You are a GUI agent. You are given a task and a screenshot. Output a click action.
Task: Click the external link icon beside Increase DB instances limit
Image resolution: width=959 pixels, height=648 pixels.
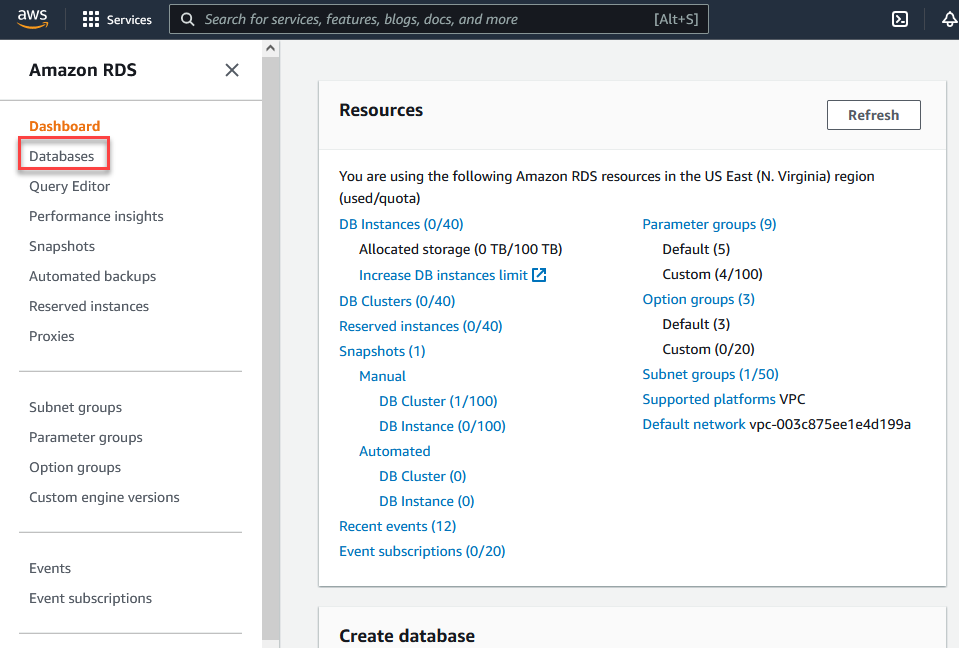point(539,275)
